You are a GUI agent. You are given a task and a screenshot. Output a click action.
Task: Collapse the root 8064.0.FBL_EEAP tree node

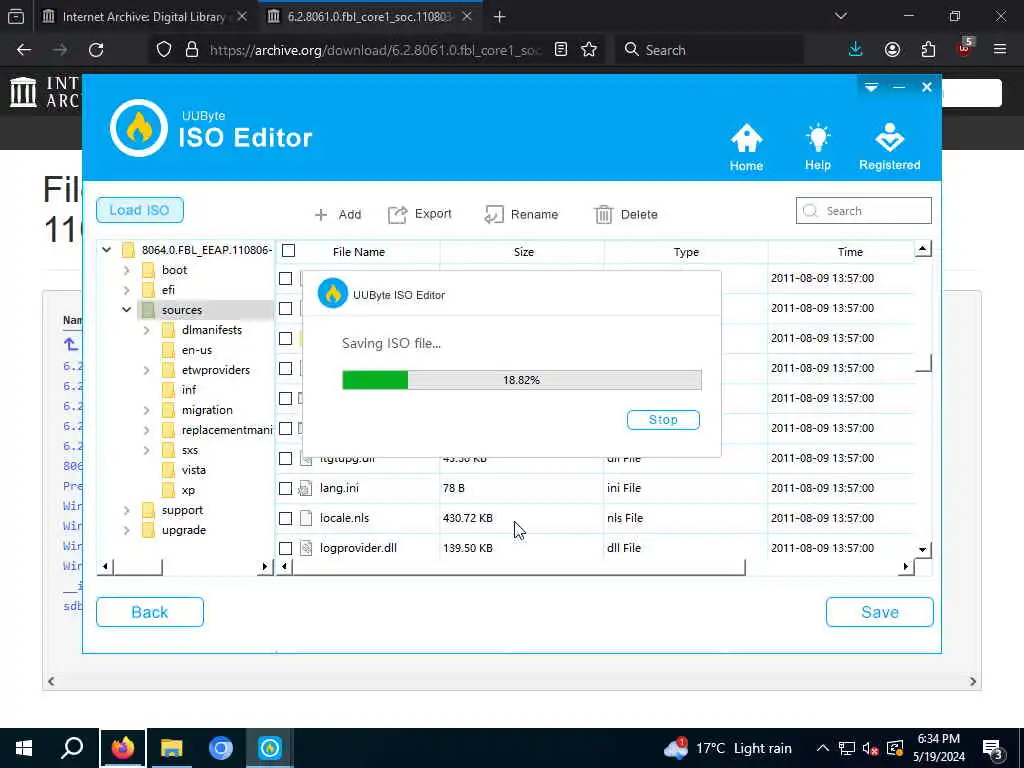click(x=106, y=249)
